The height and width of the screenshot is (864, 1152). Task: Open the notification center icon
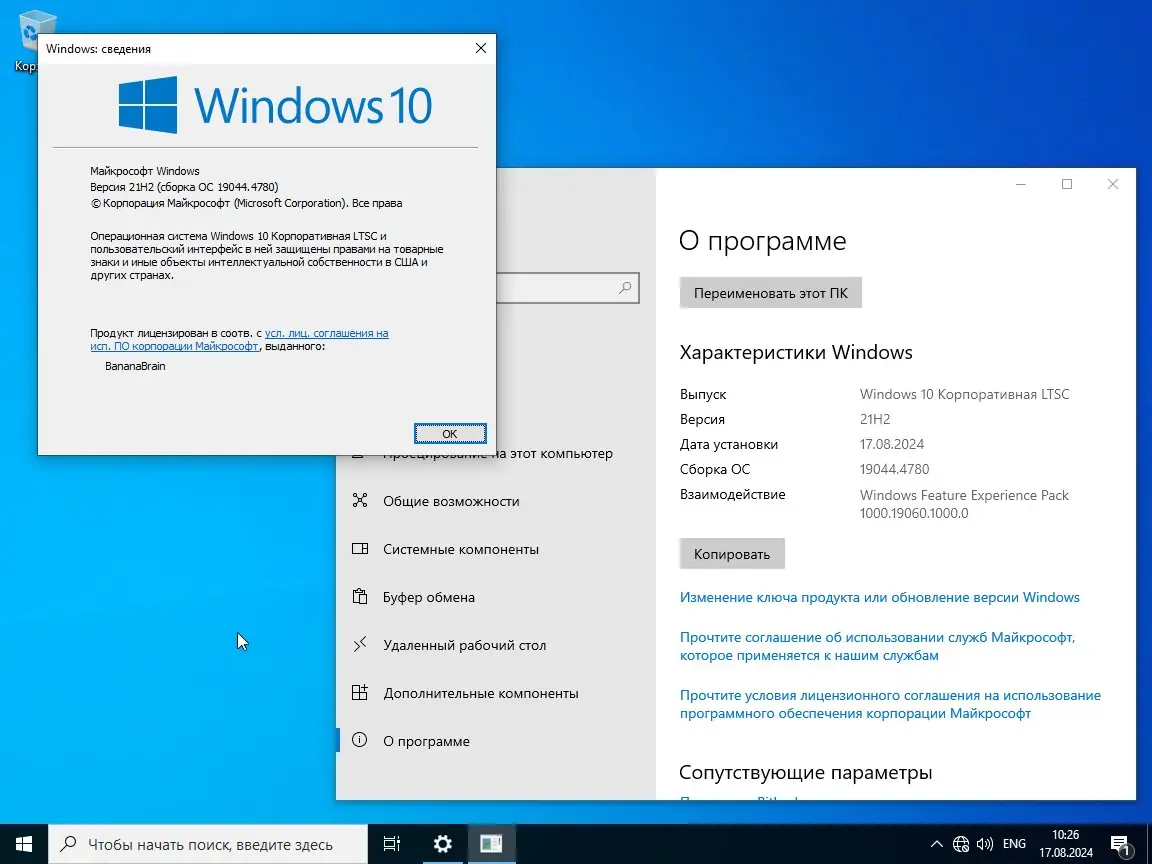pyautogui.click(x=1120, y=844)
